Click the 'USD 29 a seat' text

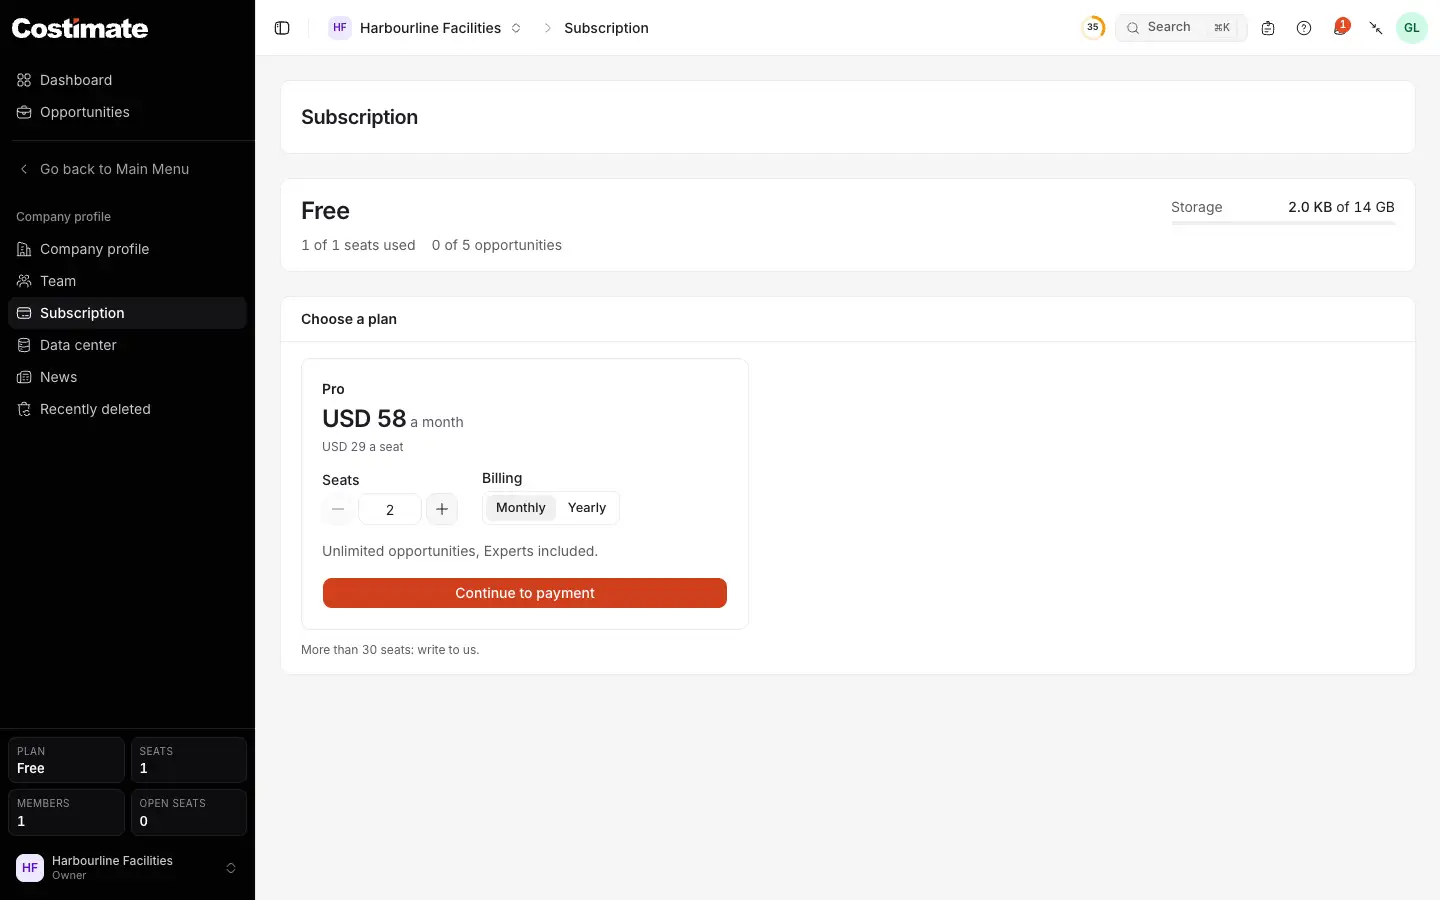pyautogui.click(x=363, y=447)
